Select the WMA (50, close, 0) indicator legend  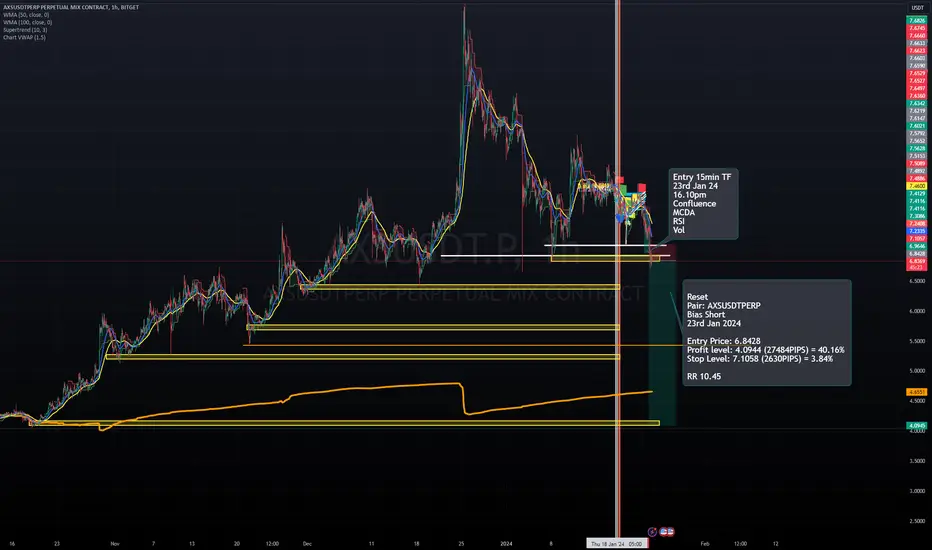coord(26,15)
